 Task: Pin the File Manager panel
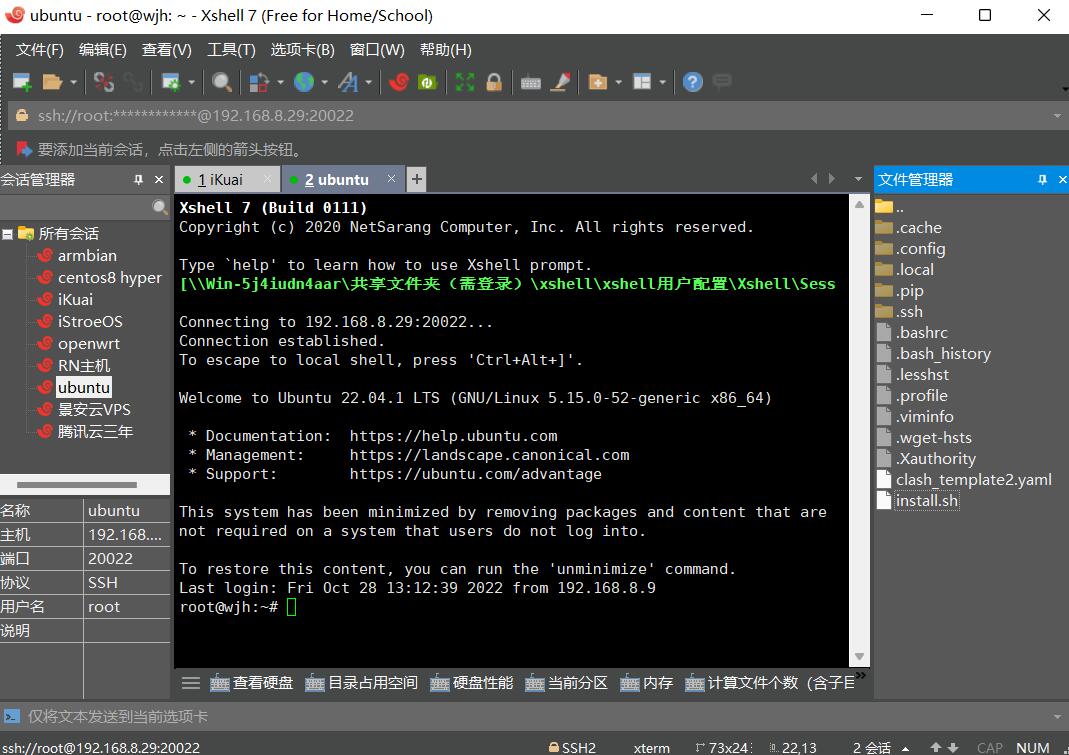tap(1042, 180)
